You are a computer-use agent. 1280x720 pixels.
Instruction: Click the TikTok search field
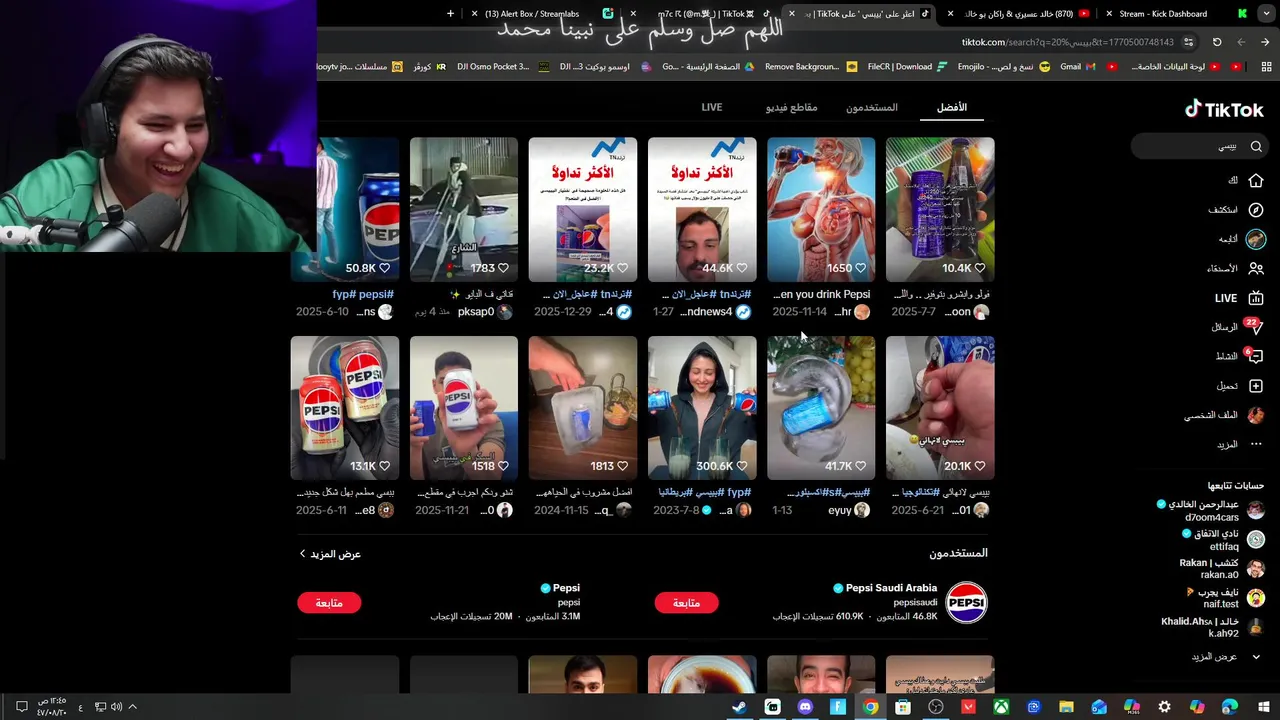[x=1200, y=146]
